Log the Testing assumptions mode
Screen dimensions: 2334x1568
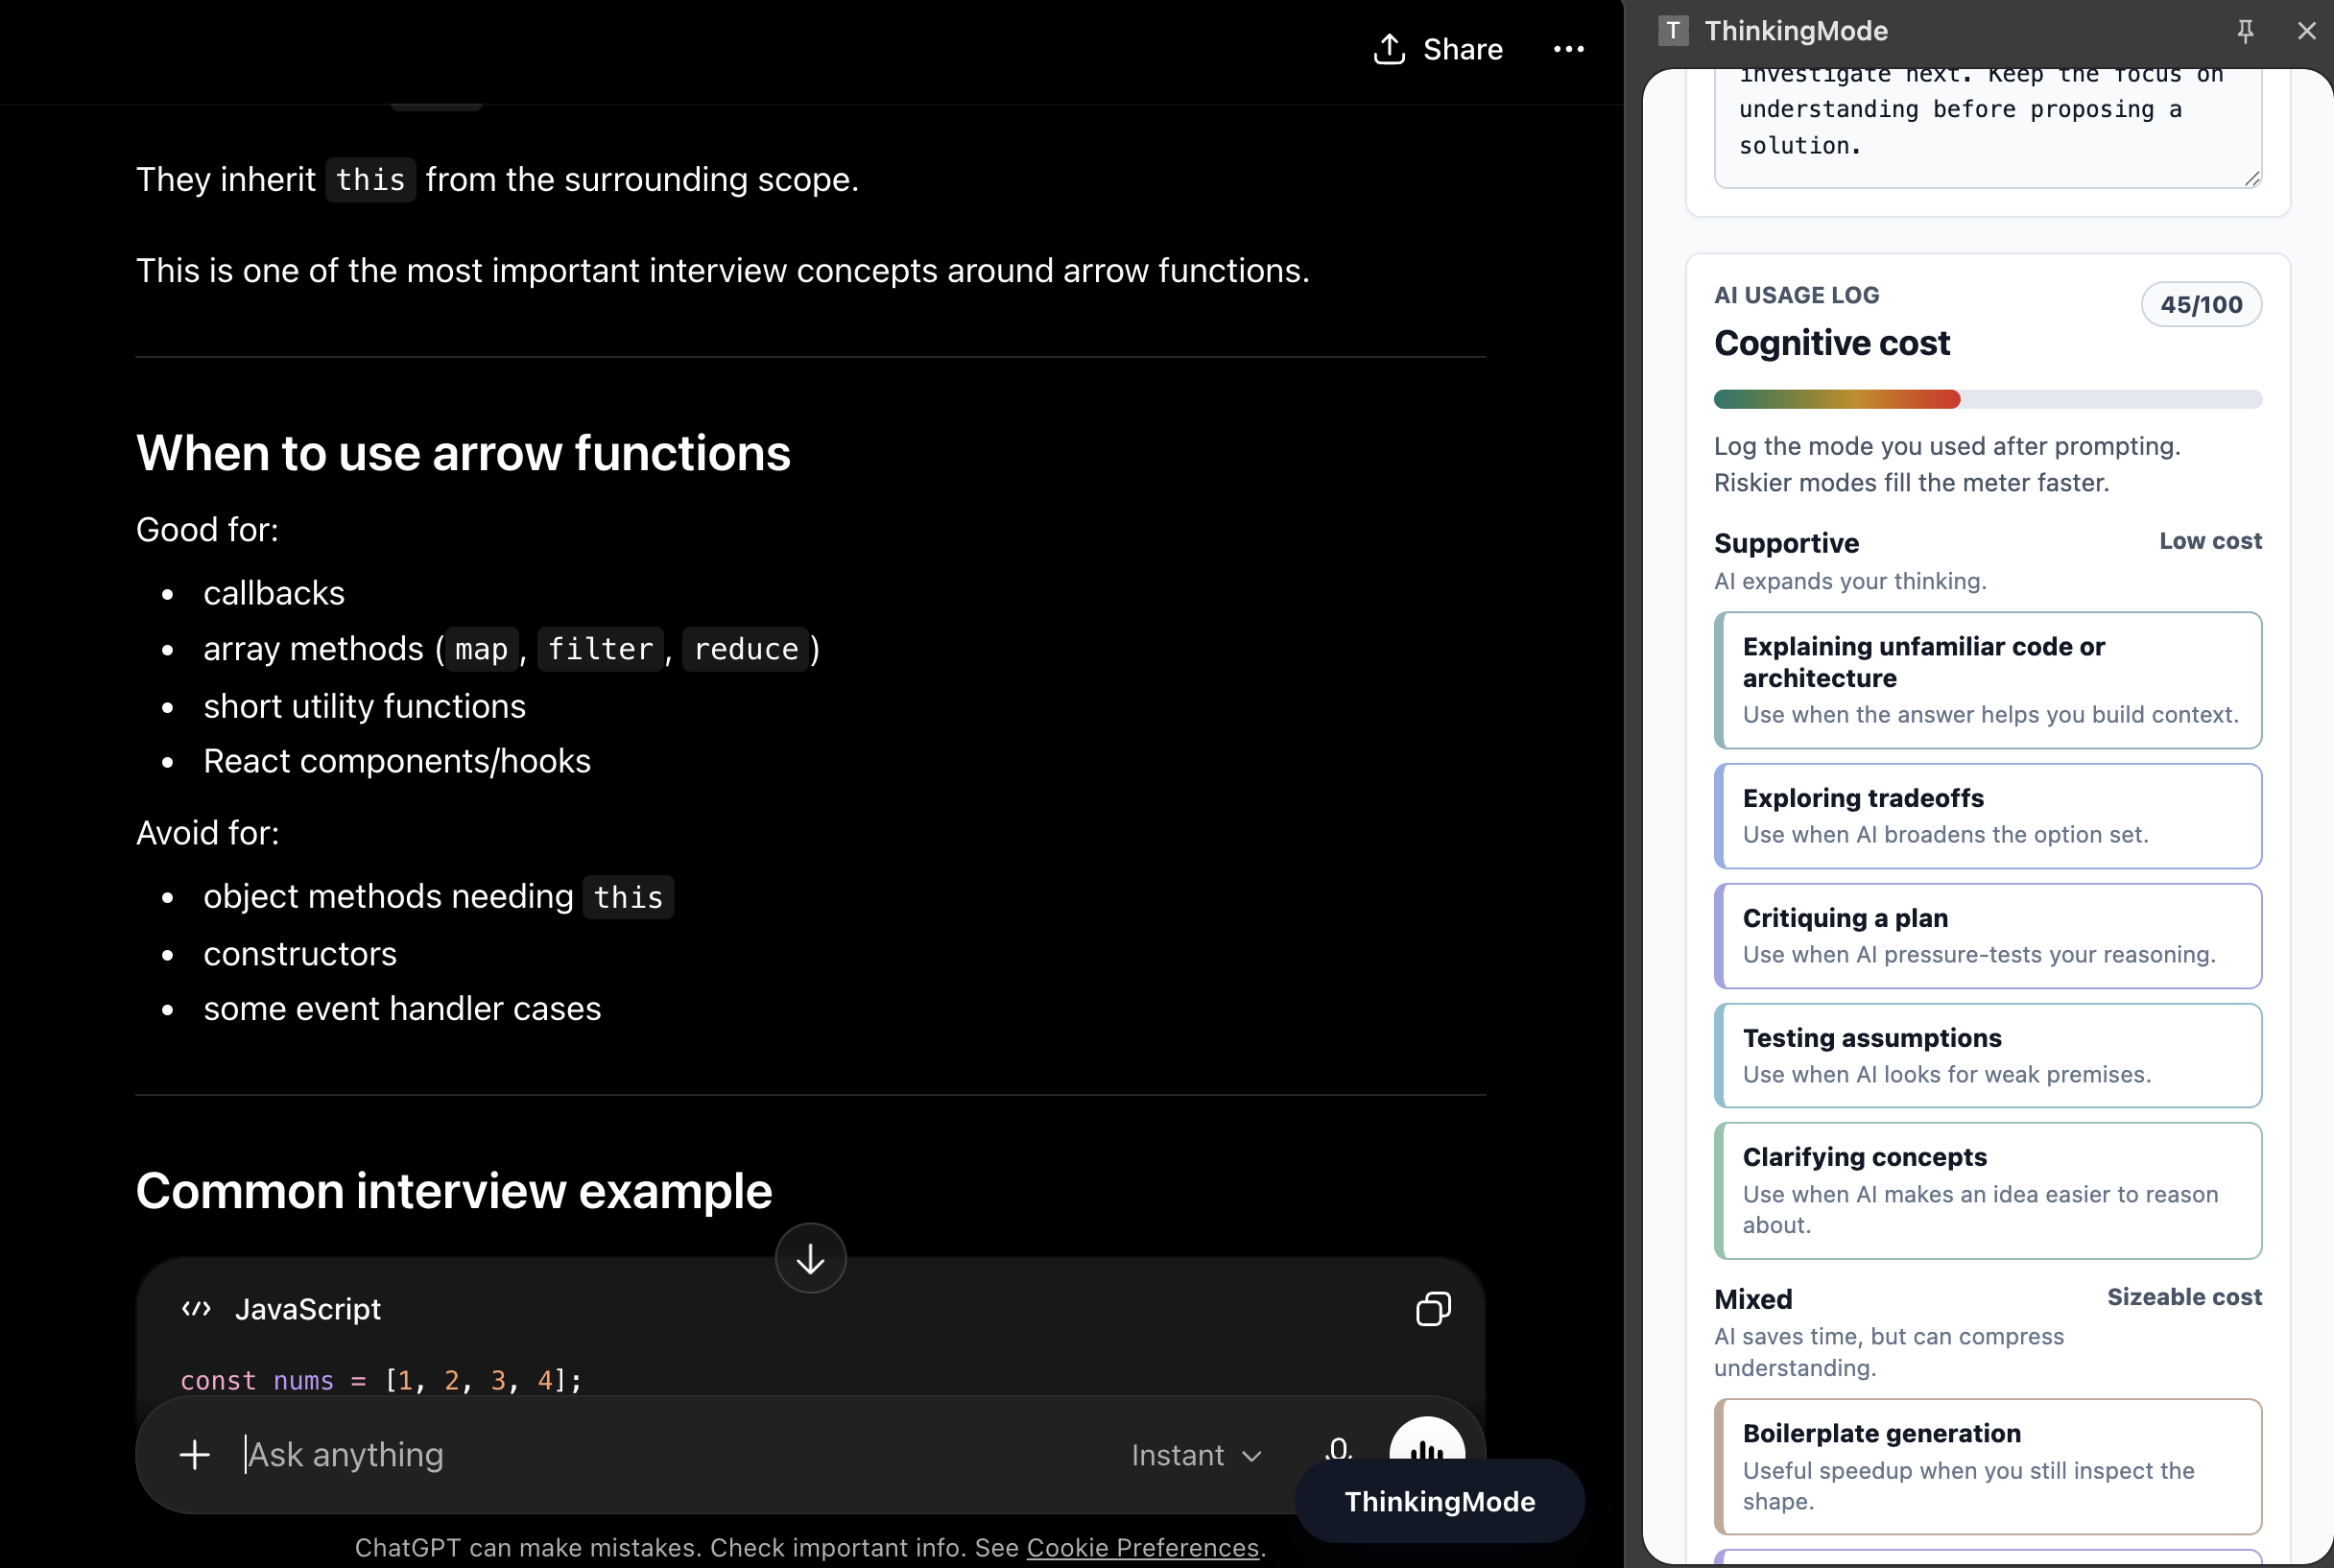(1987, 1056)
